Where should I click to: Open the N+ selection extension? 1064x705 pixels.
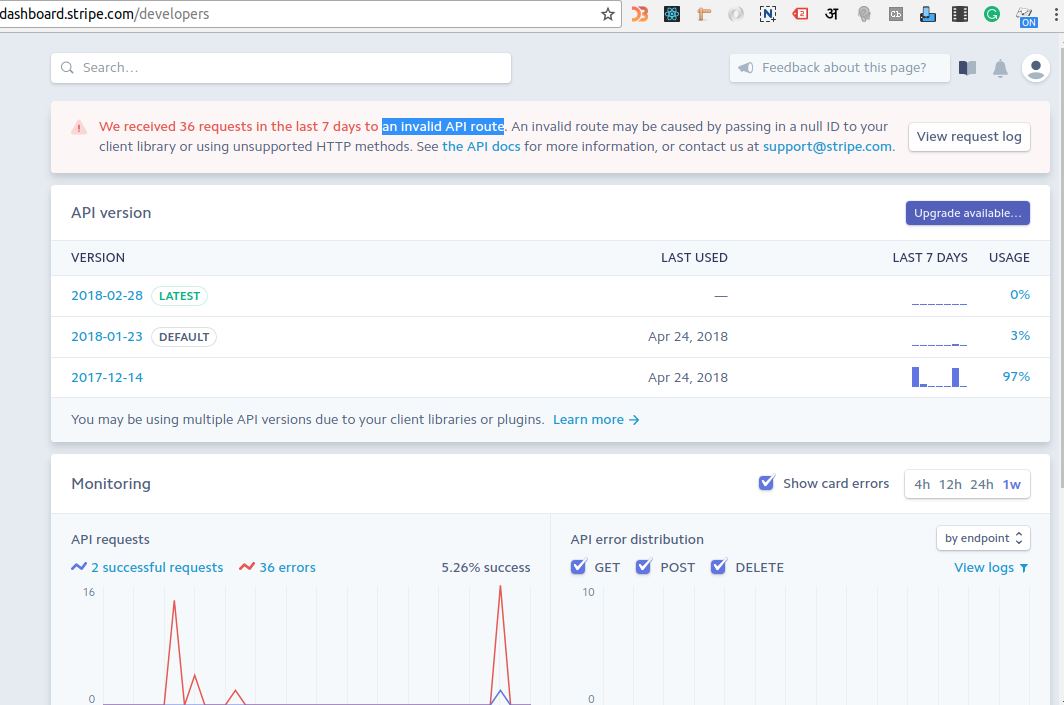click(x=767, y=14)
